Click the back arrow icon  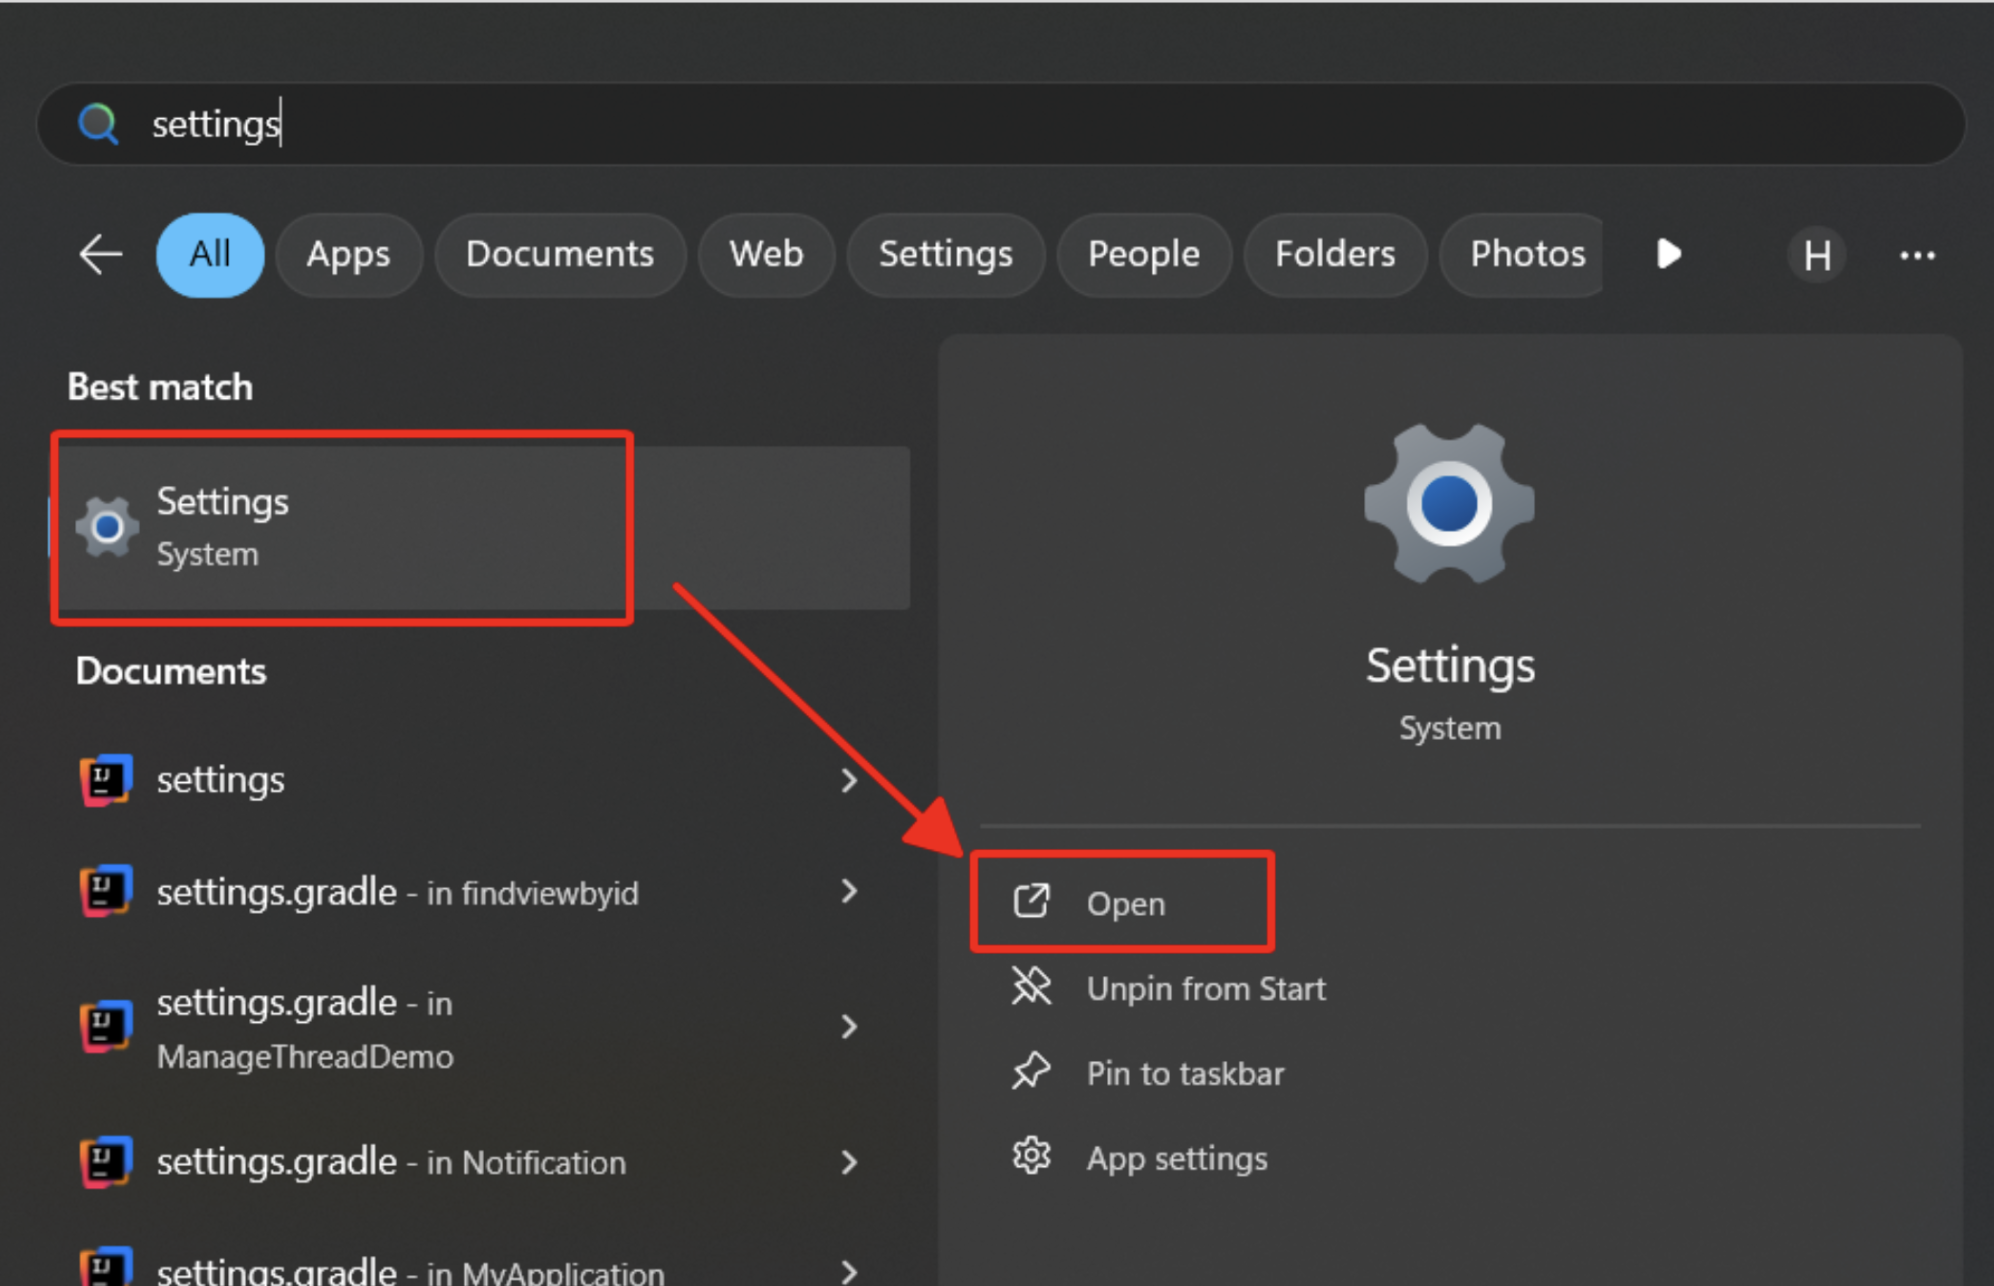pyautogui.click(x=100, y=255)
